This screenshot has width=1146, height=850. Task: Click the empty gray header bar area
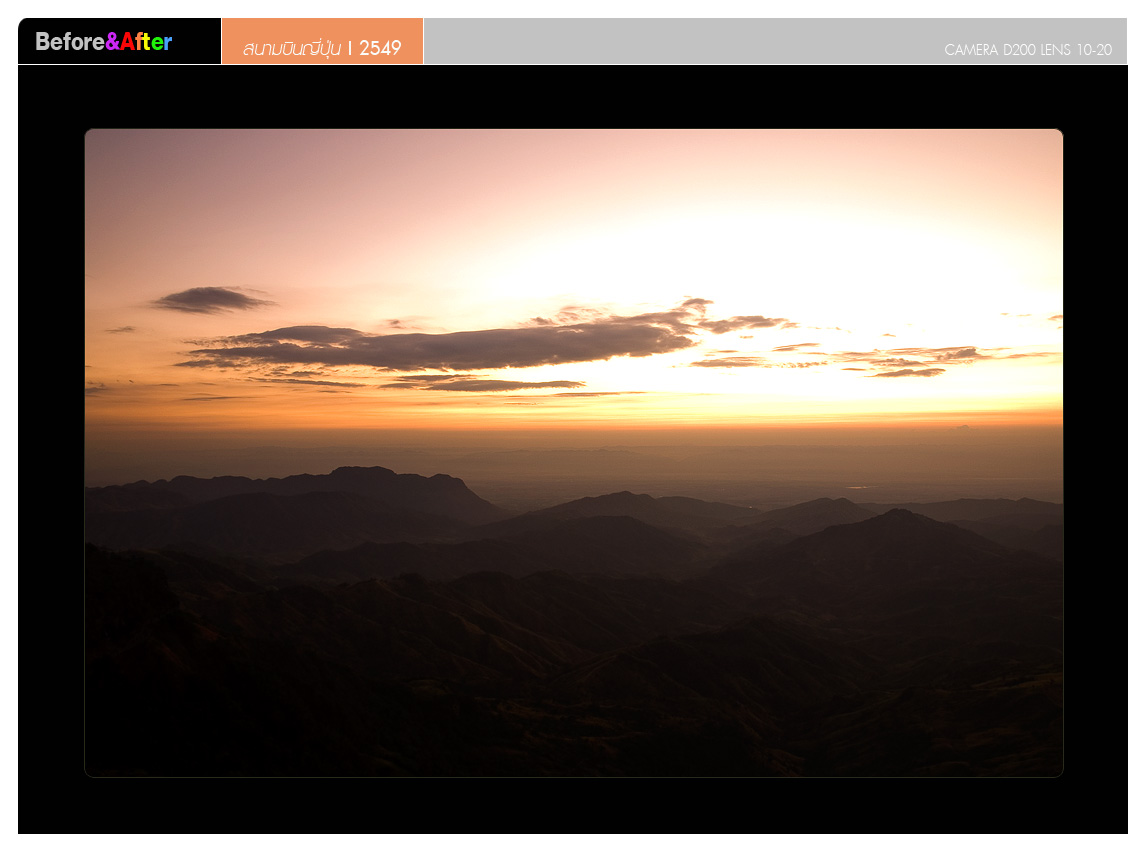[680, 40]
